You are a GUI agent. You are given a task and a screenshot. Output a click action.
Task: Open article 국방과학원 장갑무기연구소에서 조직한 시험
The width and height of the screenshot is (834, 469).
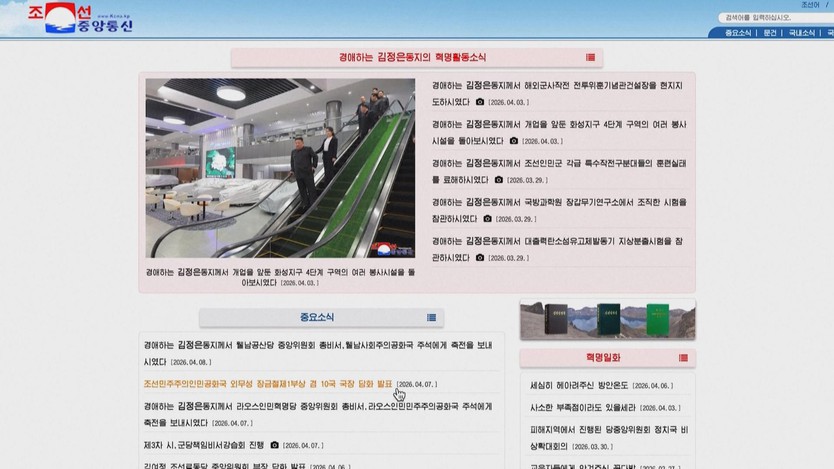click(559, 210)
